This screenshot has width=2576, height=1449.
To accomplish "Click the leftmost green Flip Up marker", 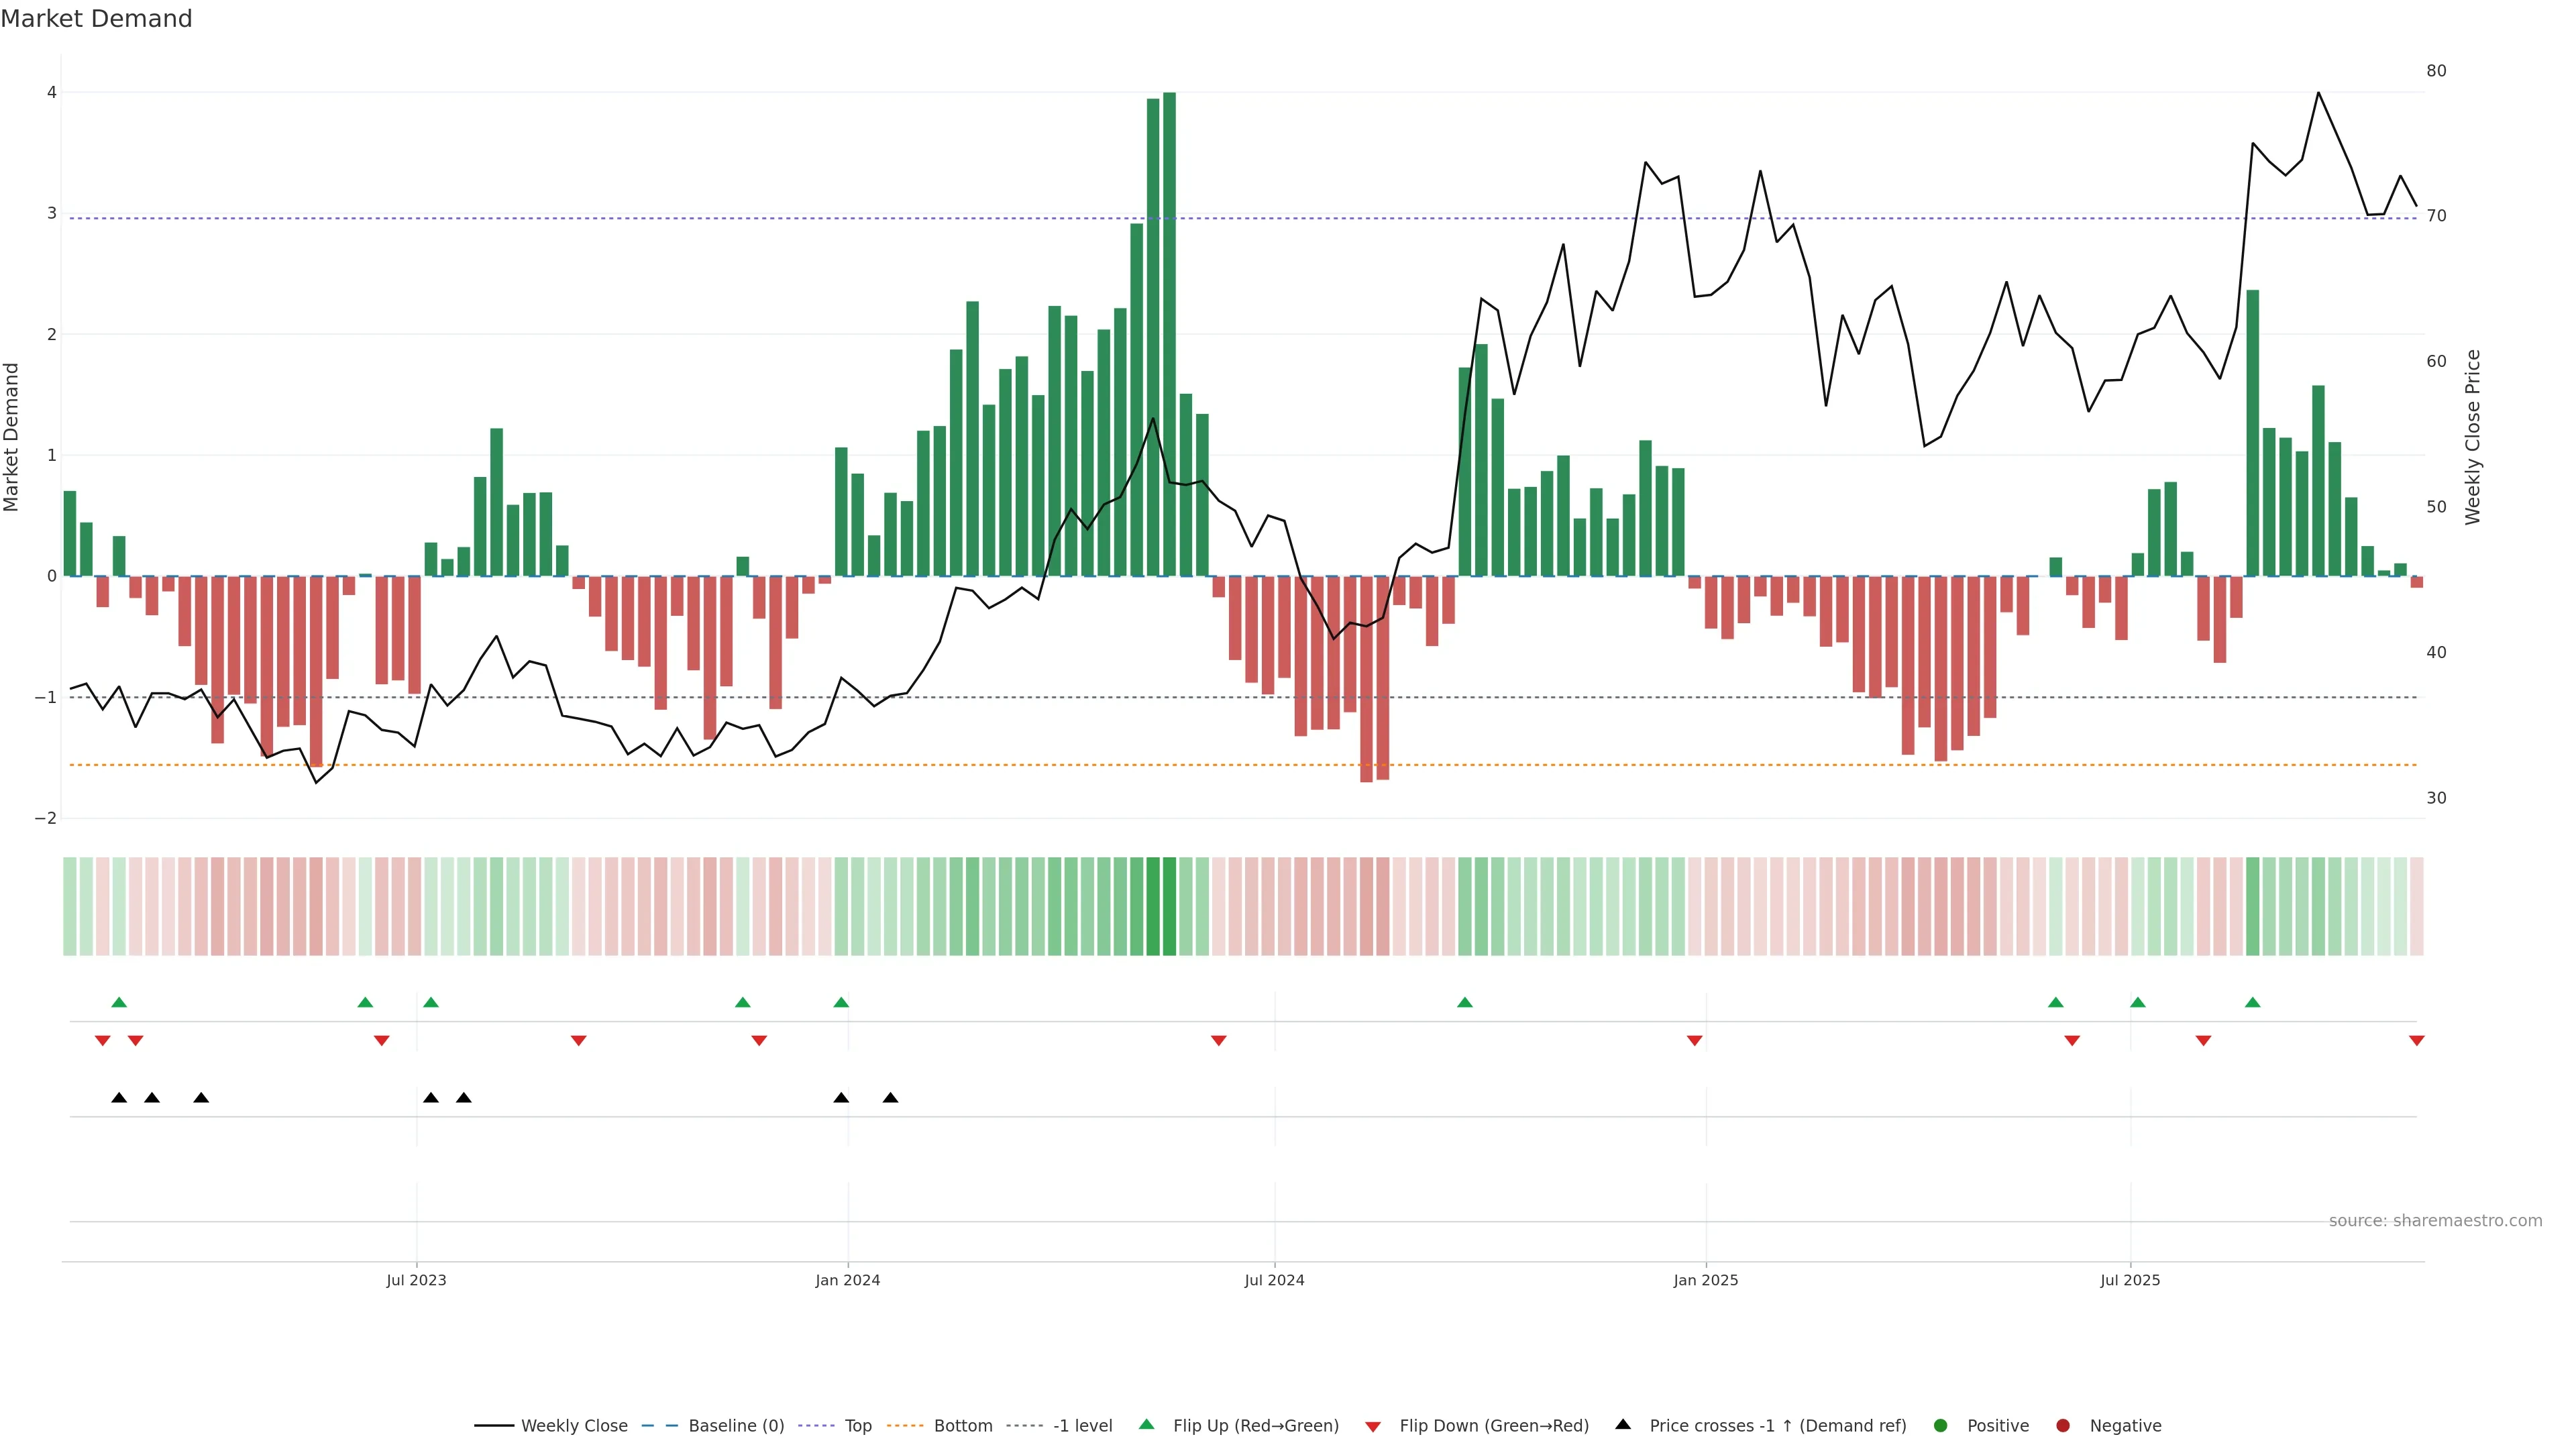I will (119, 1002).
